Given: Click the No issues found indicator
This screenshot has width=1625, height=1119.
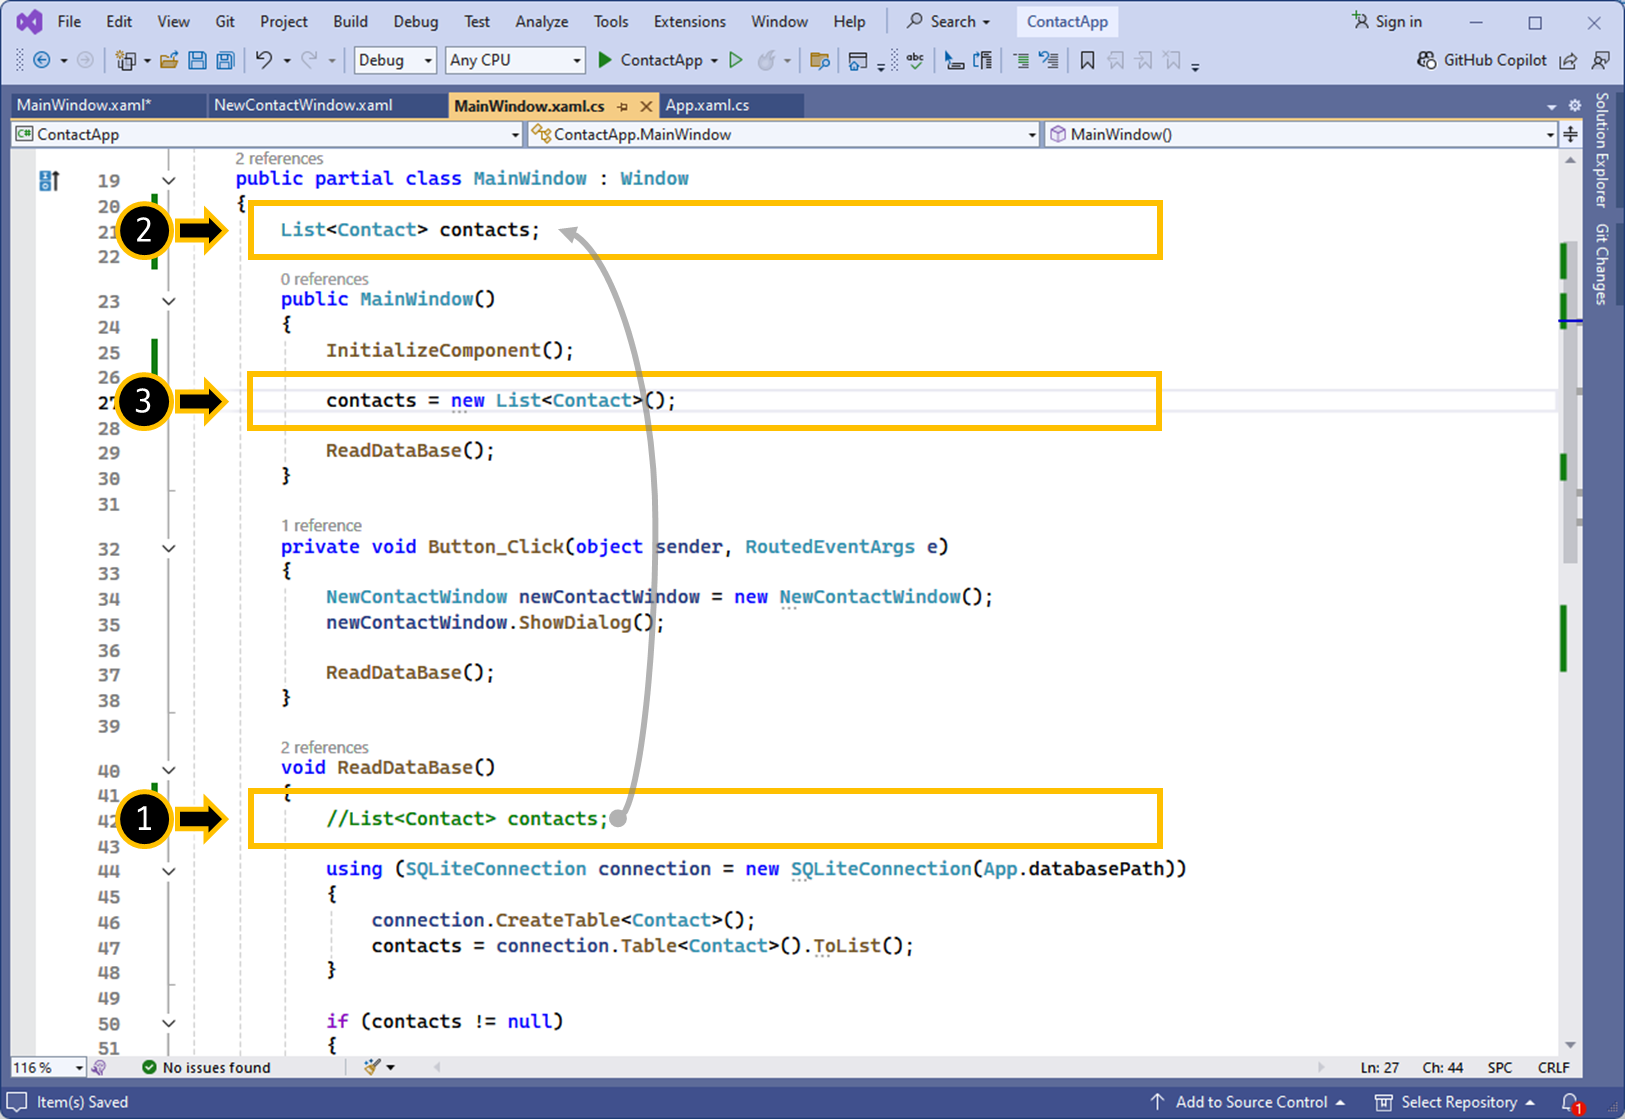Looking at the screenshot, I should click(x=206, y=1067).
